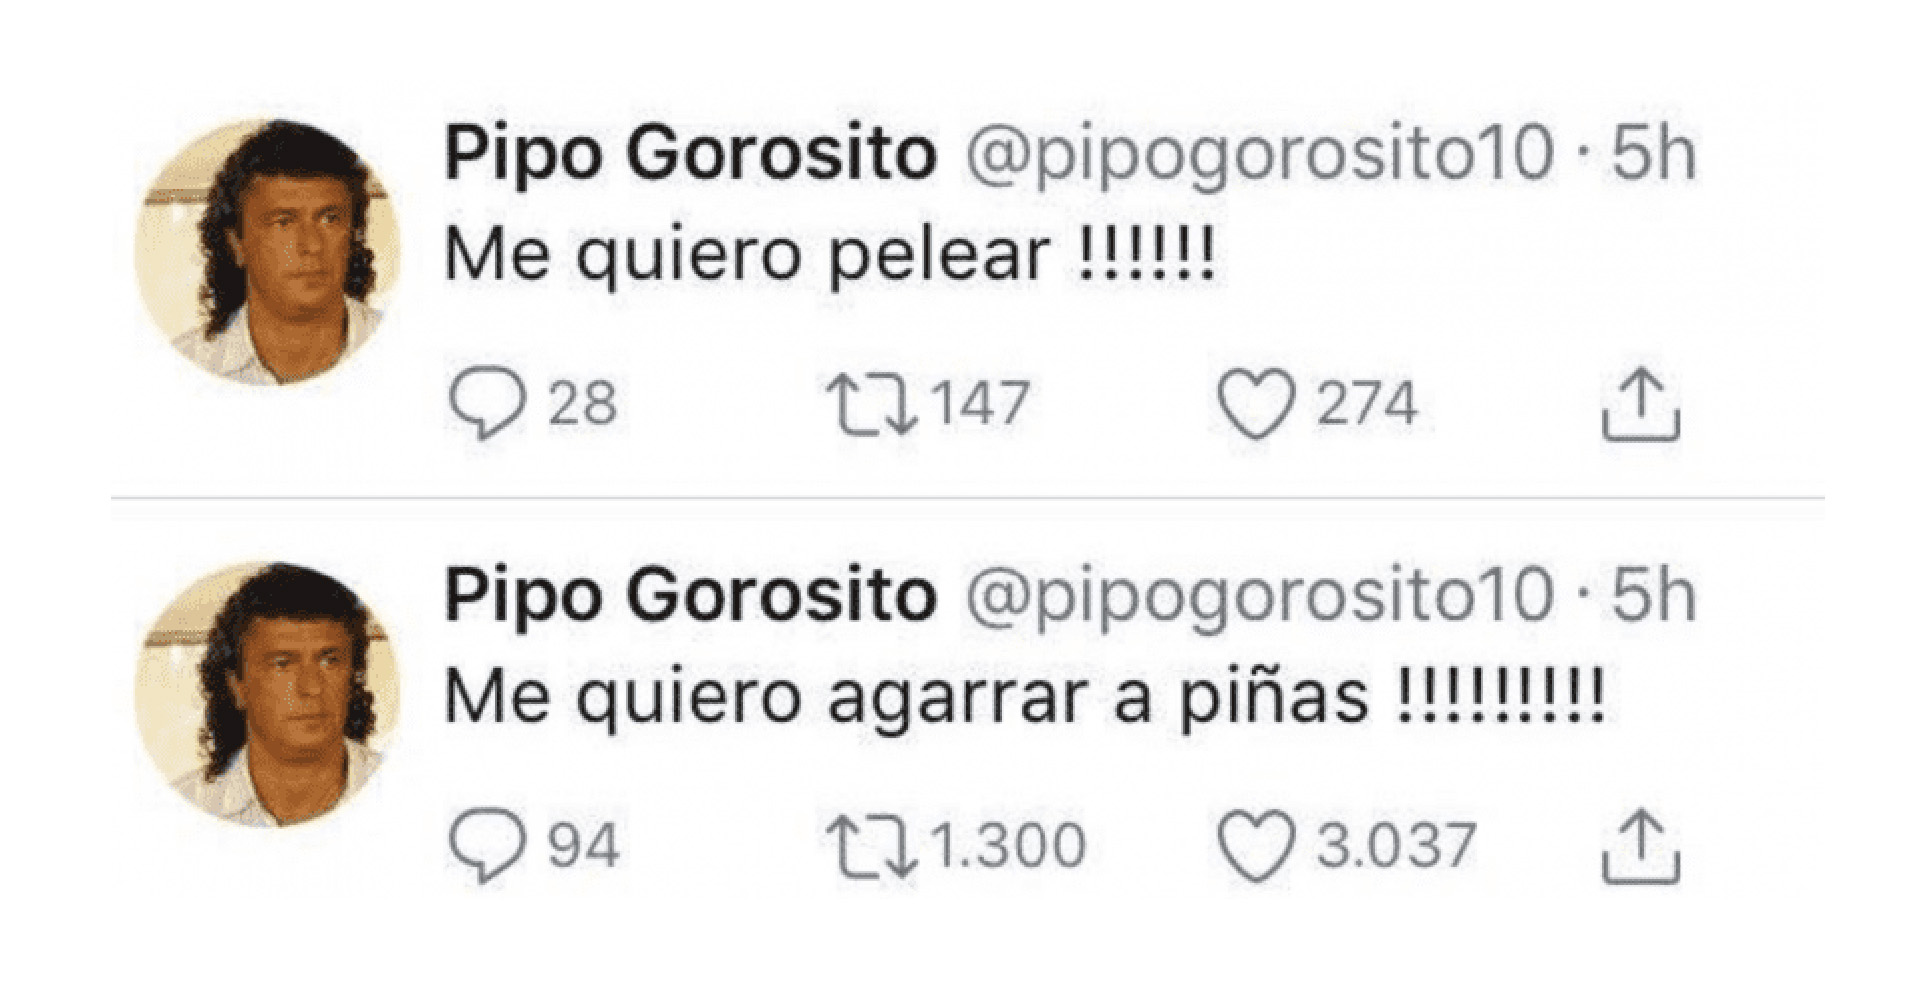The width and height of the screenshot is (1920, 986).
Task: Share the "Me quiero pelear" tweet
Action: 1641,404
